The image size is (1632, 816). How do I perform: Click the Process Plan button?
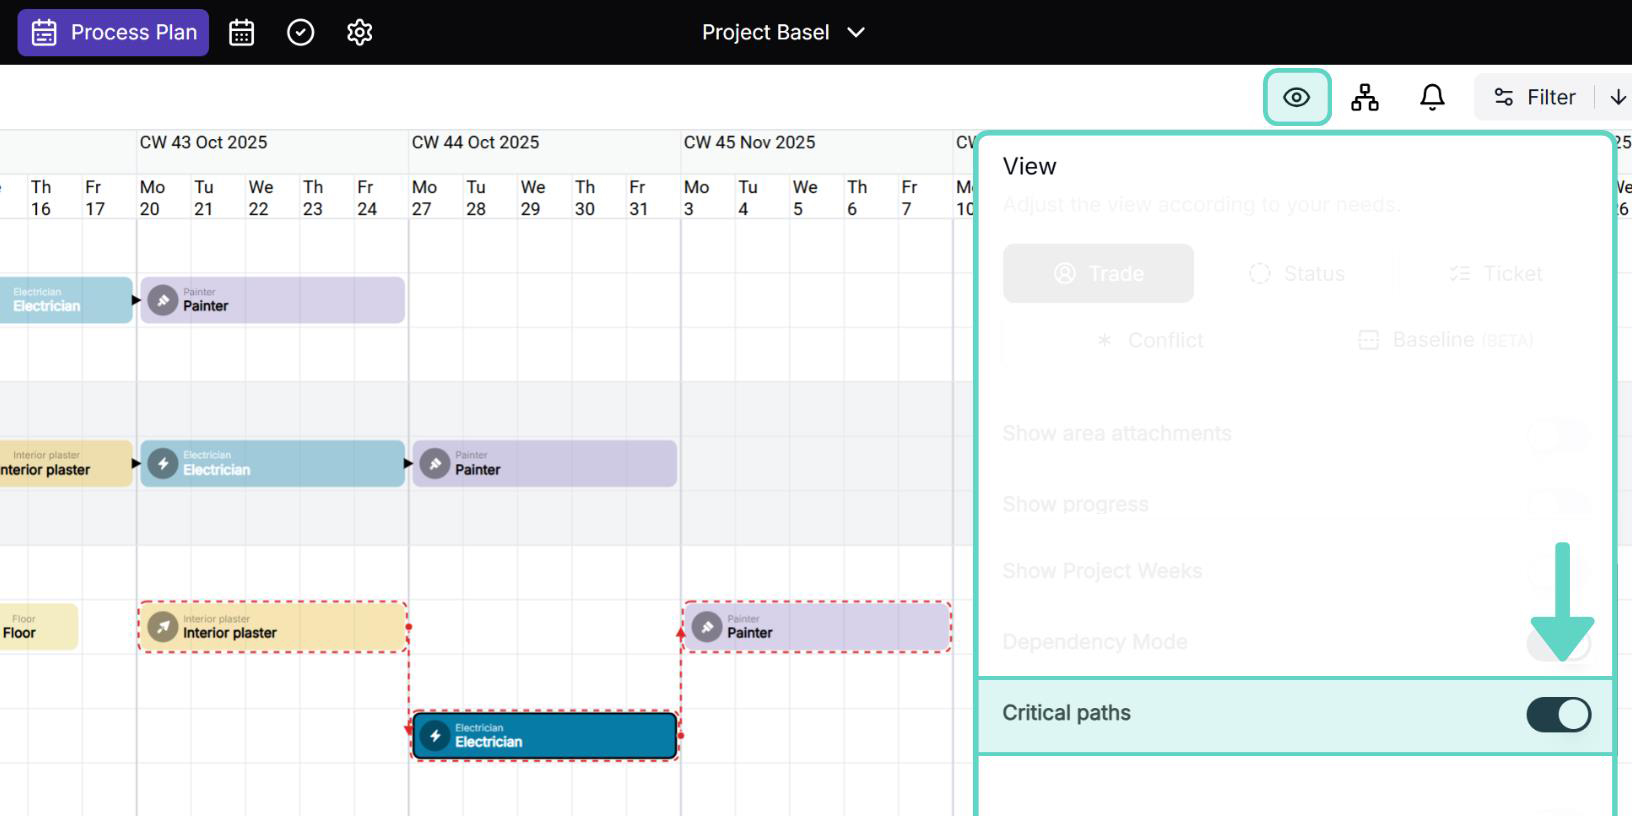(x=113, y=33)
